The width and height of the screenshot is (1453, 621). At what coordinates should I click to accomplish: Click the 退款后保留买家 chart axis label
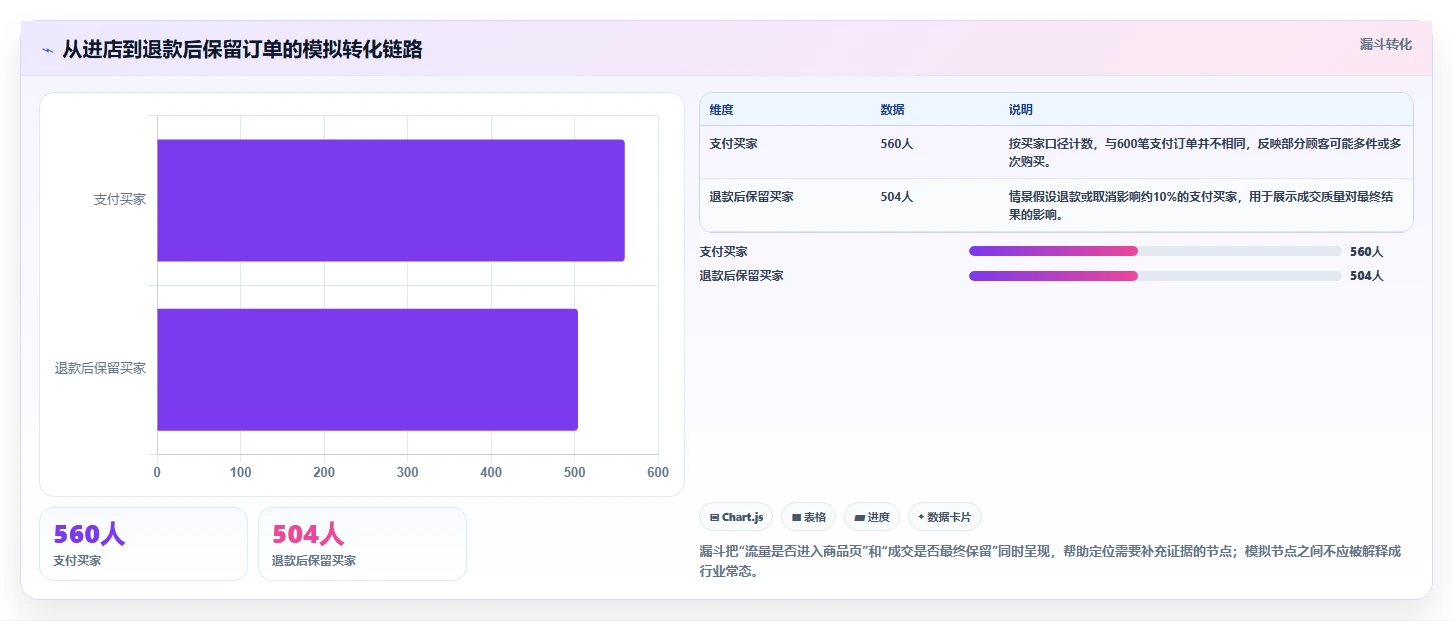click(x=100, y=369)
